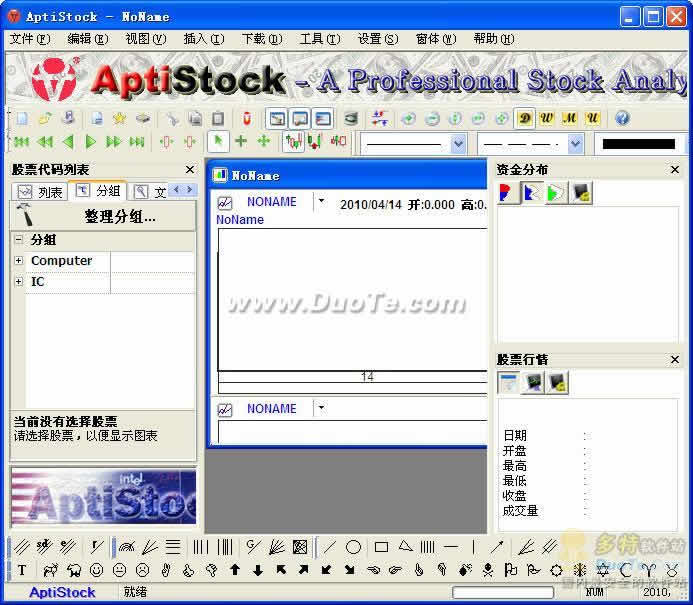This screenshot has width=693, height=605.
Task: Toggle Monthly period M button
Action: click(570, 118)
